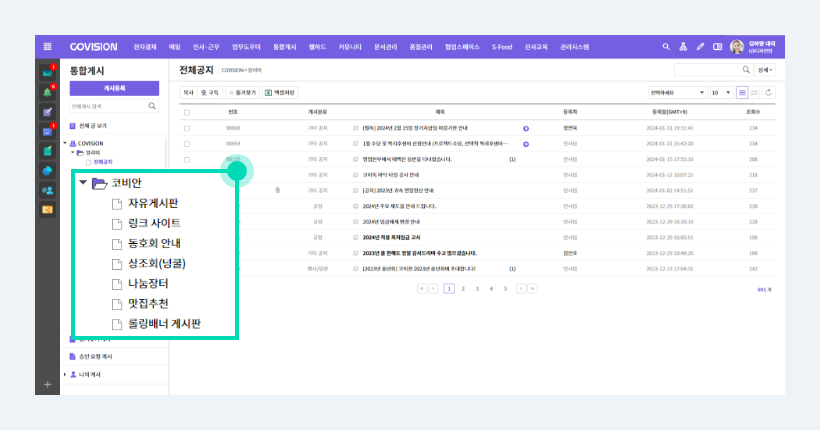Click the blue new-post dot on row 90968
The height and width of the screenshot is (430, 820).
point(526,128)
